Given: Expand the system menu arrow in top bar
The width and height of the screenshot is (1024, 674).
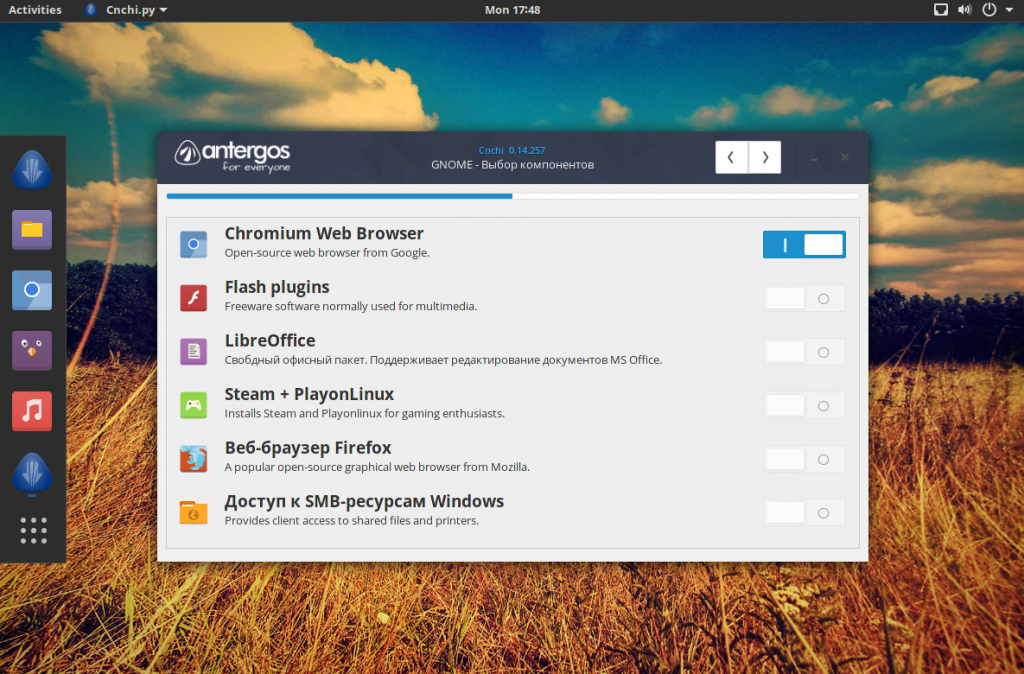Looking at the screenshot, I should pos(1009,10).
